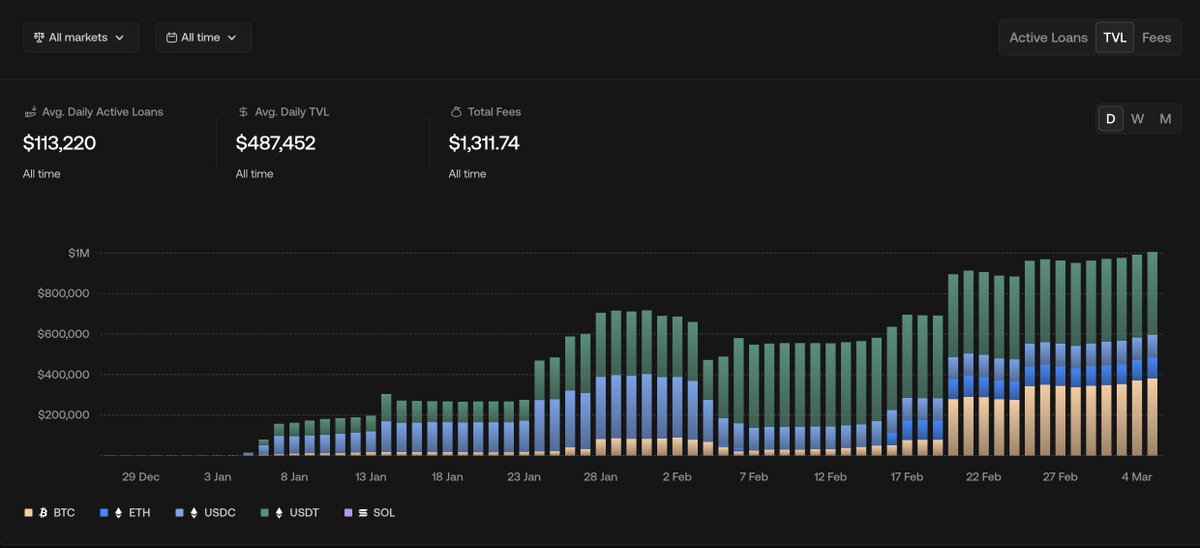Click the 18 Jan x-axis label

point(447,477)
